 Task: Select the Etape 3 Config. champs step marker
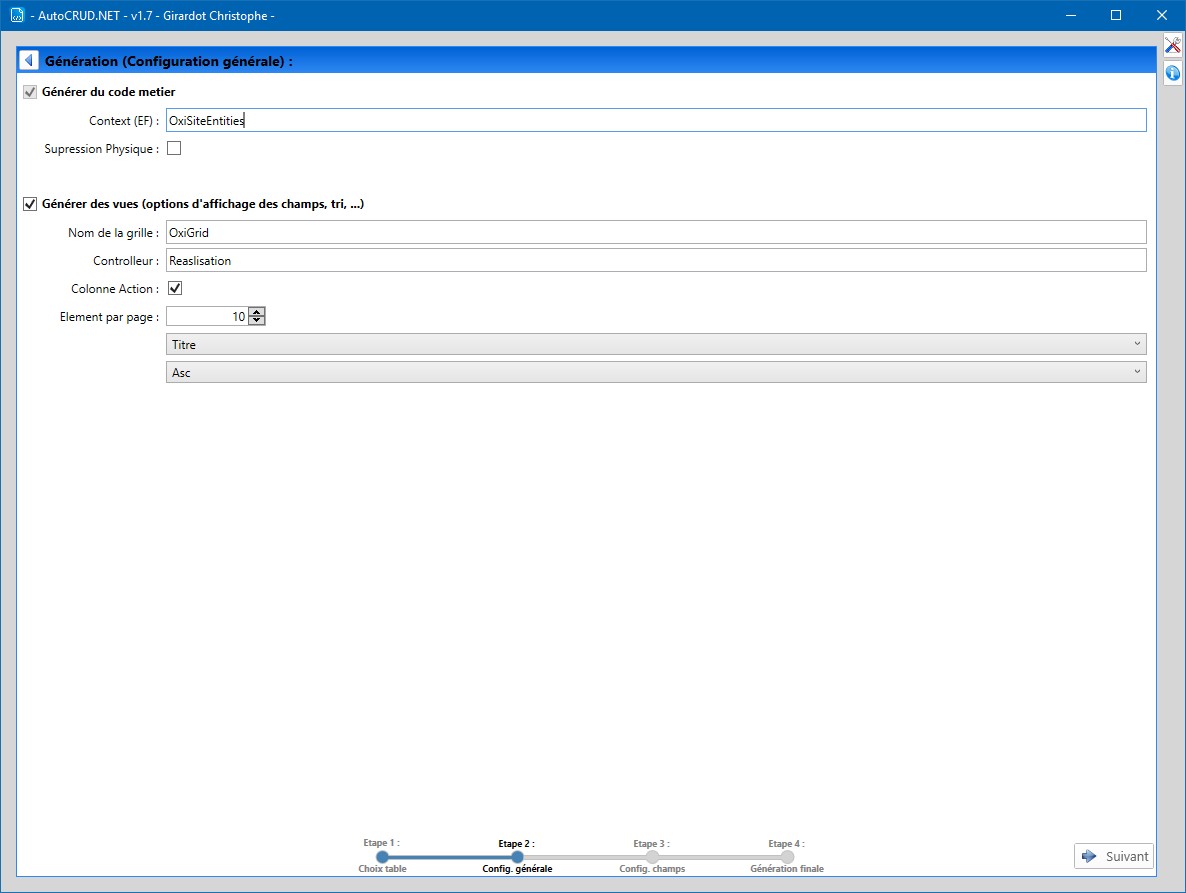[652, 857]
